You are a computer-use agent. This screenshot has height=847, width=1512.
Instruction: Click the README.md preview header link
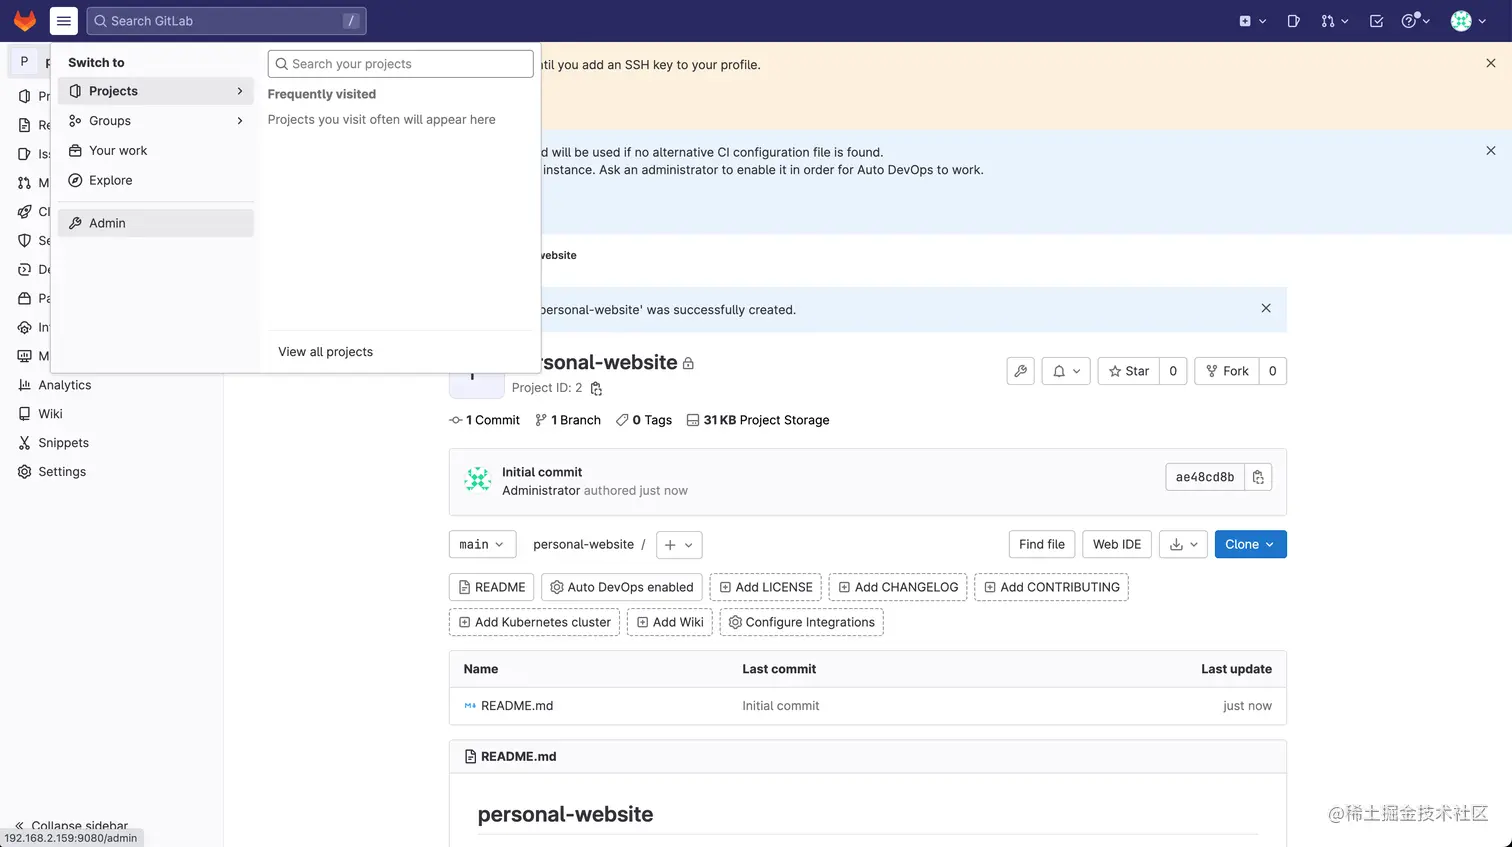[518, 756]
